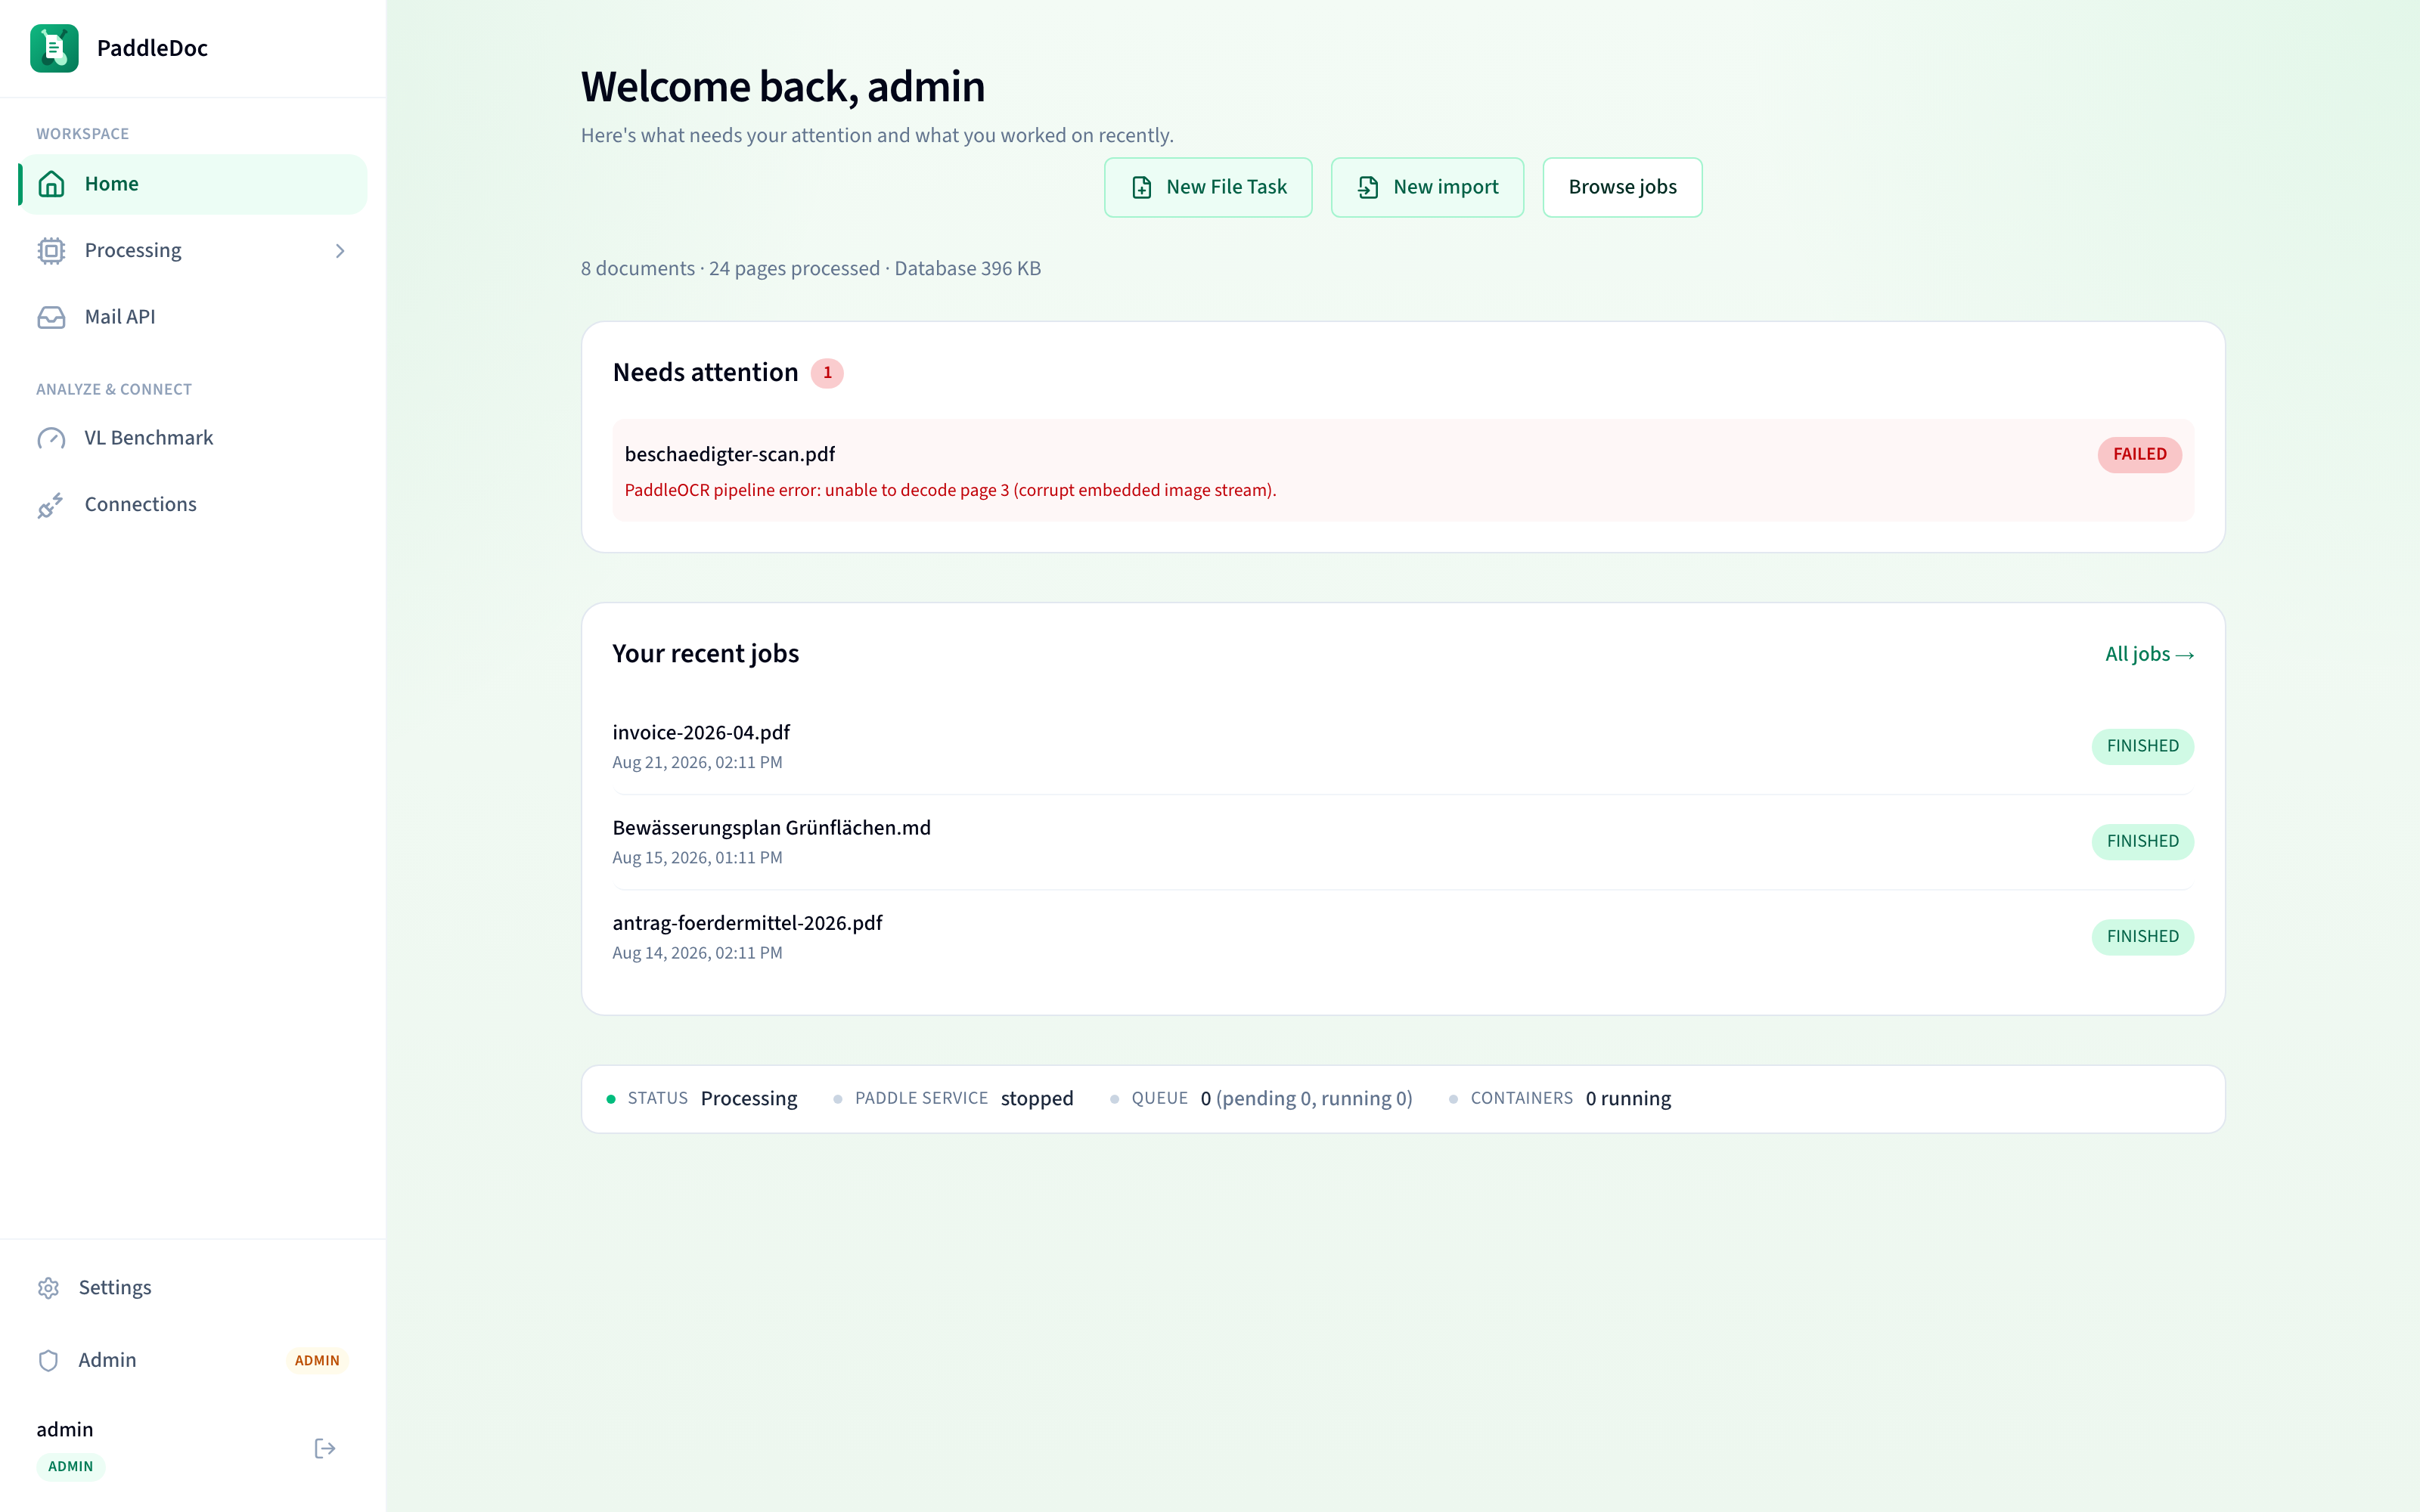
Task: Start a New File Task
Action: 1208,187
